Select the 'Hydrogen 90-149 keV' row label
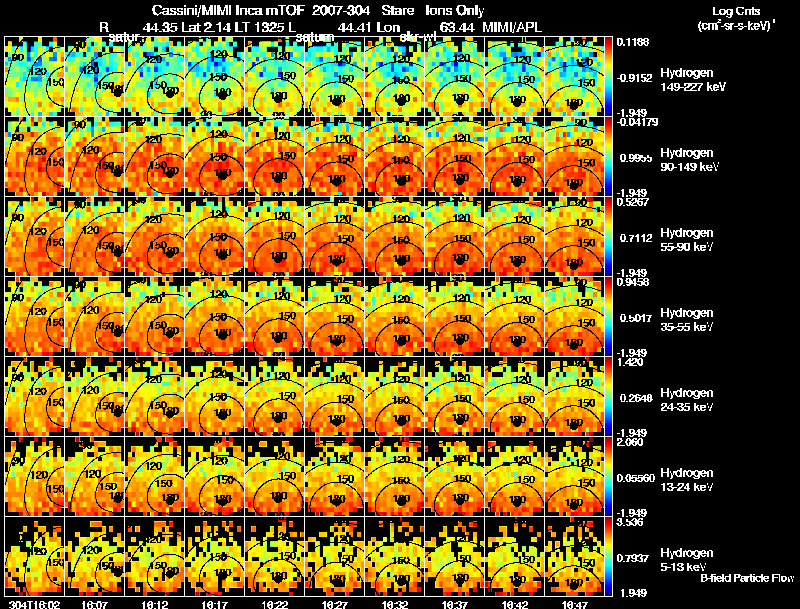The height and width of the screenshot is (609, 800). pos(689,160)
